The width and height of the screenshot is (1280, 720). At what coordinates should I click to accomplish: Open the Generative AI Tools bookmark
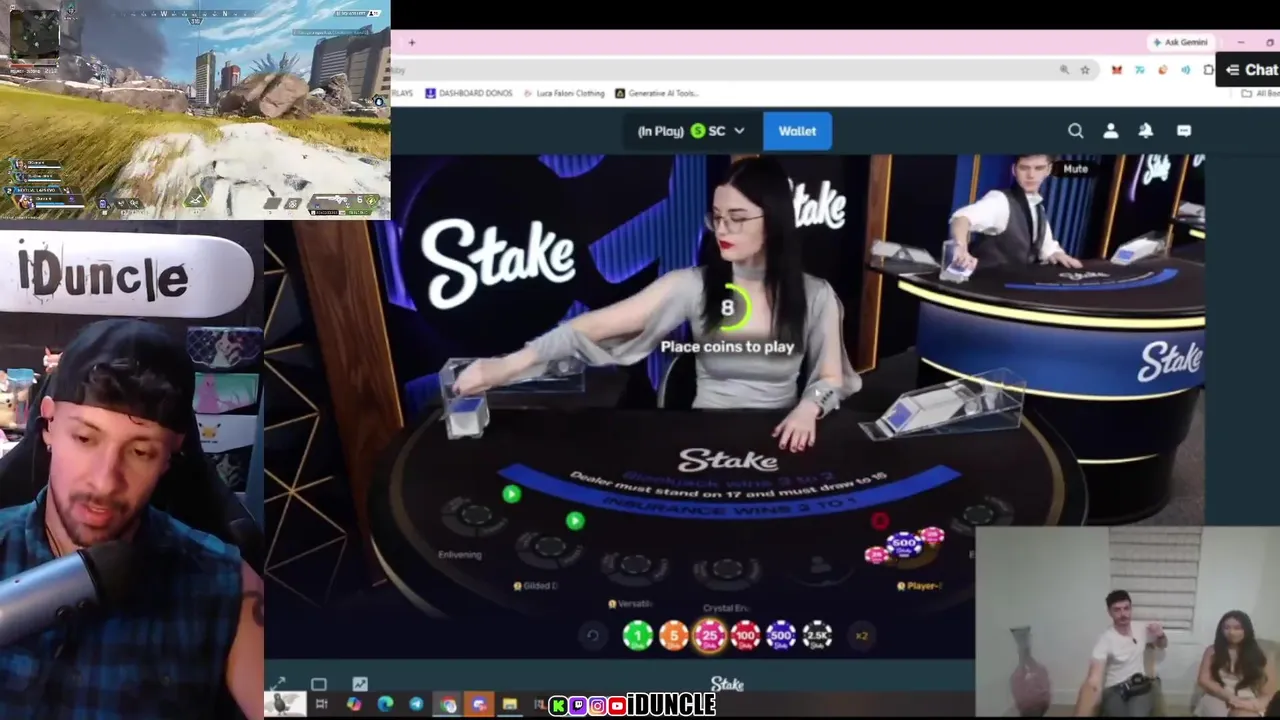tap(656, 93)
